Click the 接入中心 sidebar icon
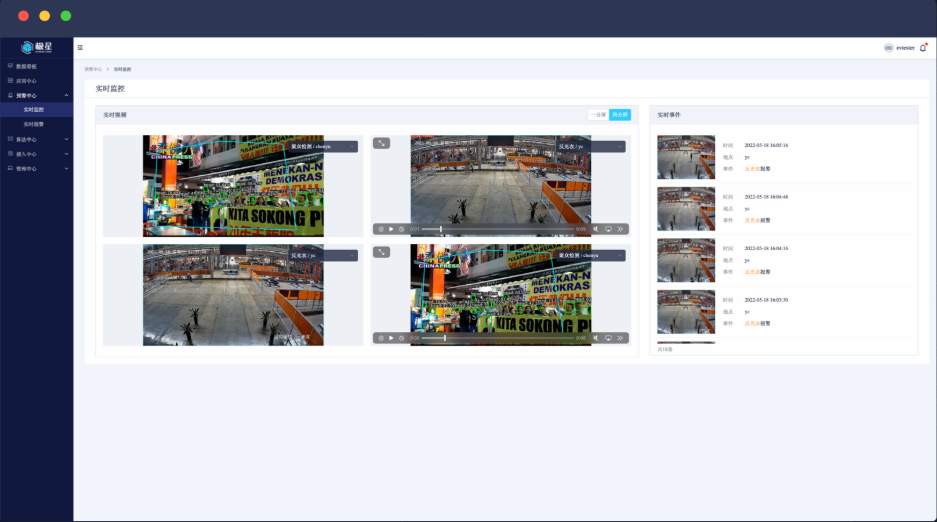Image resolution: width=937 pixels, height=522 pixels. coord(10,153)
